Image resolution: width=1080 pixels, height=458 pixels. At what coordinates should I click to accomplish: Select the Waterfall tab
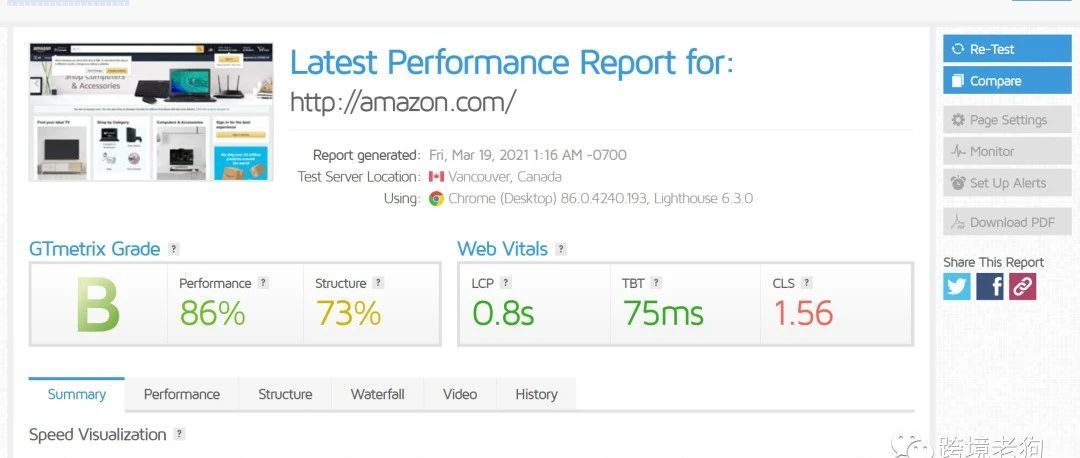point(377,394)
